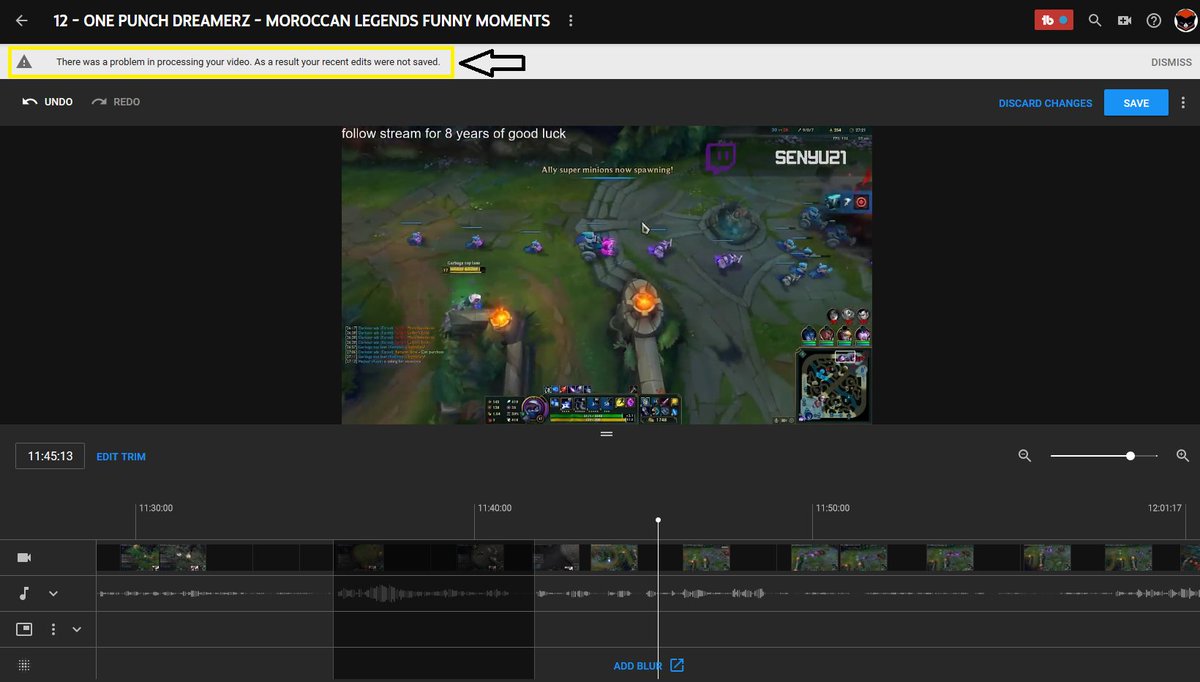Click the first video track thumbnail
This screenshot has width=1200, height=682.
coord(140,557)
